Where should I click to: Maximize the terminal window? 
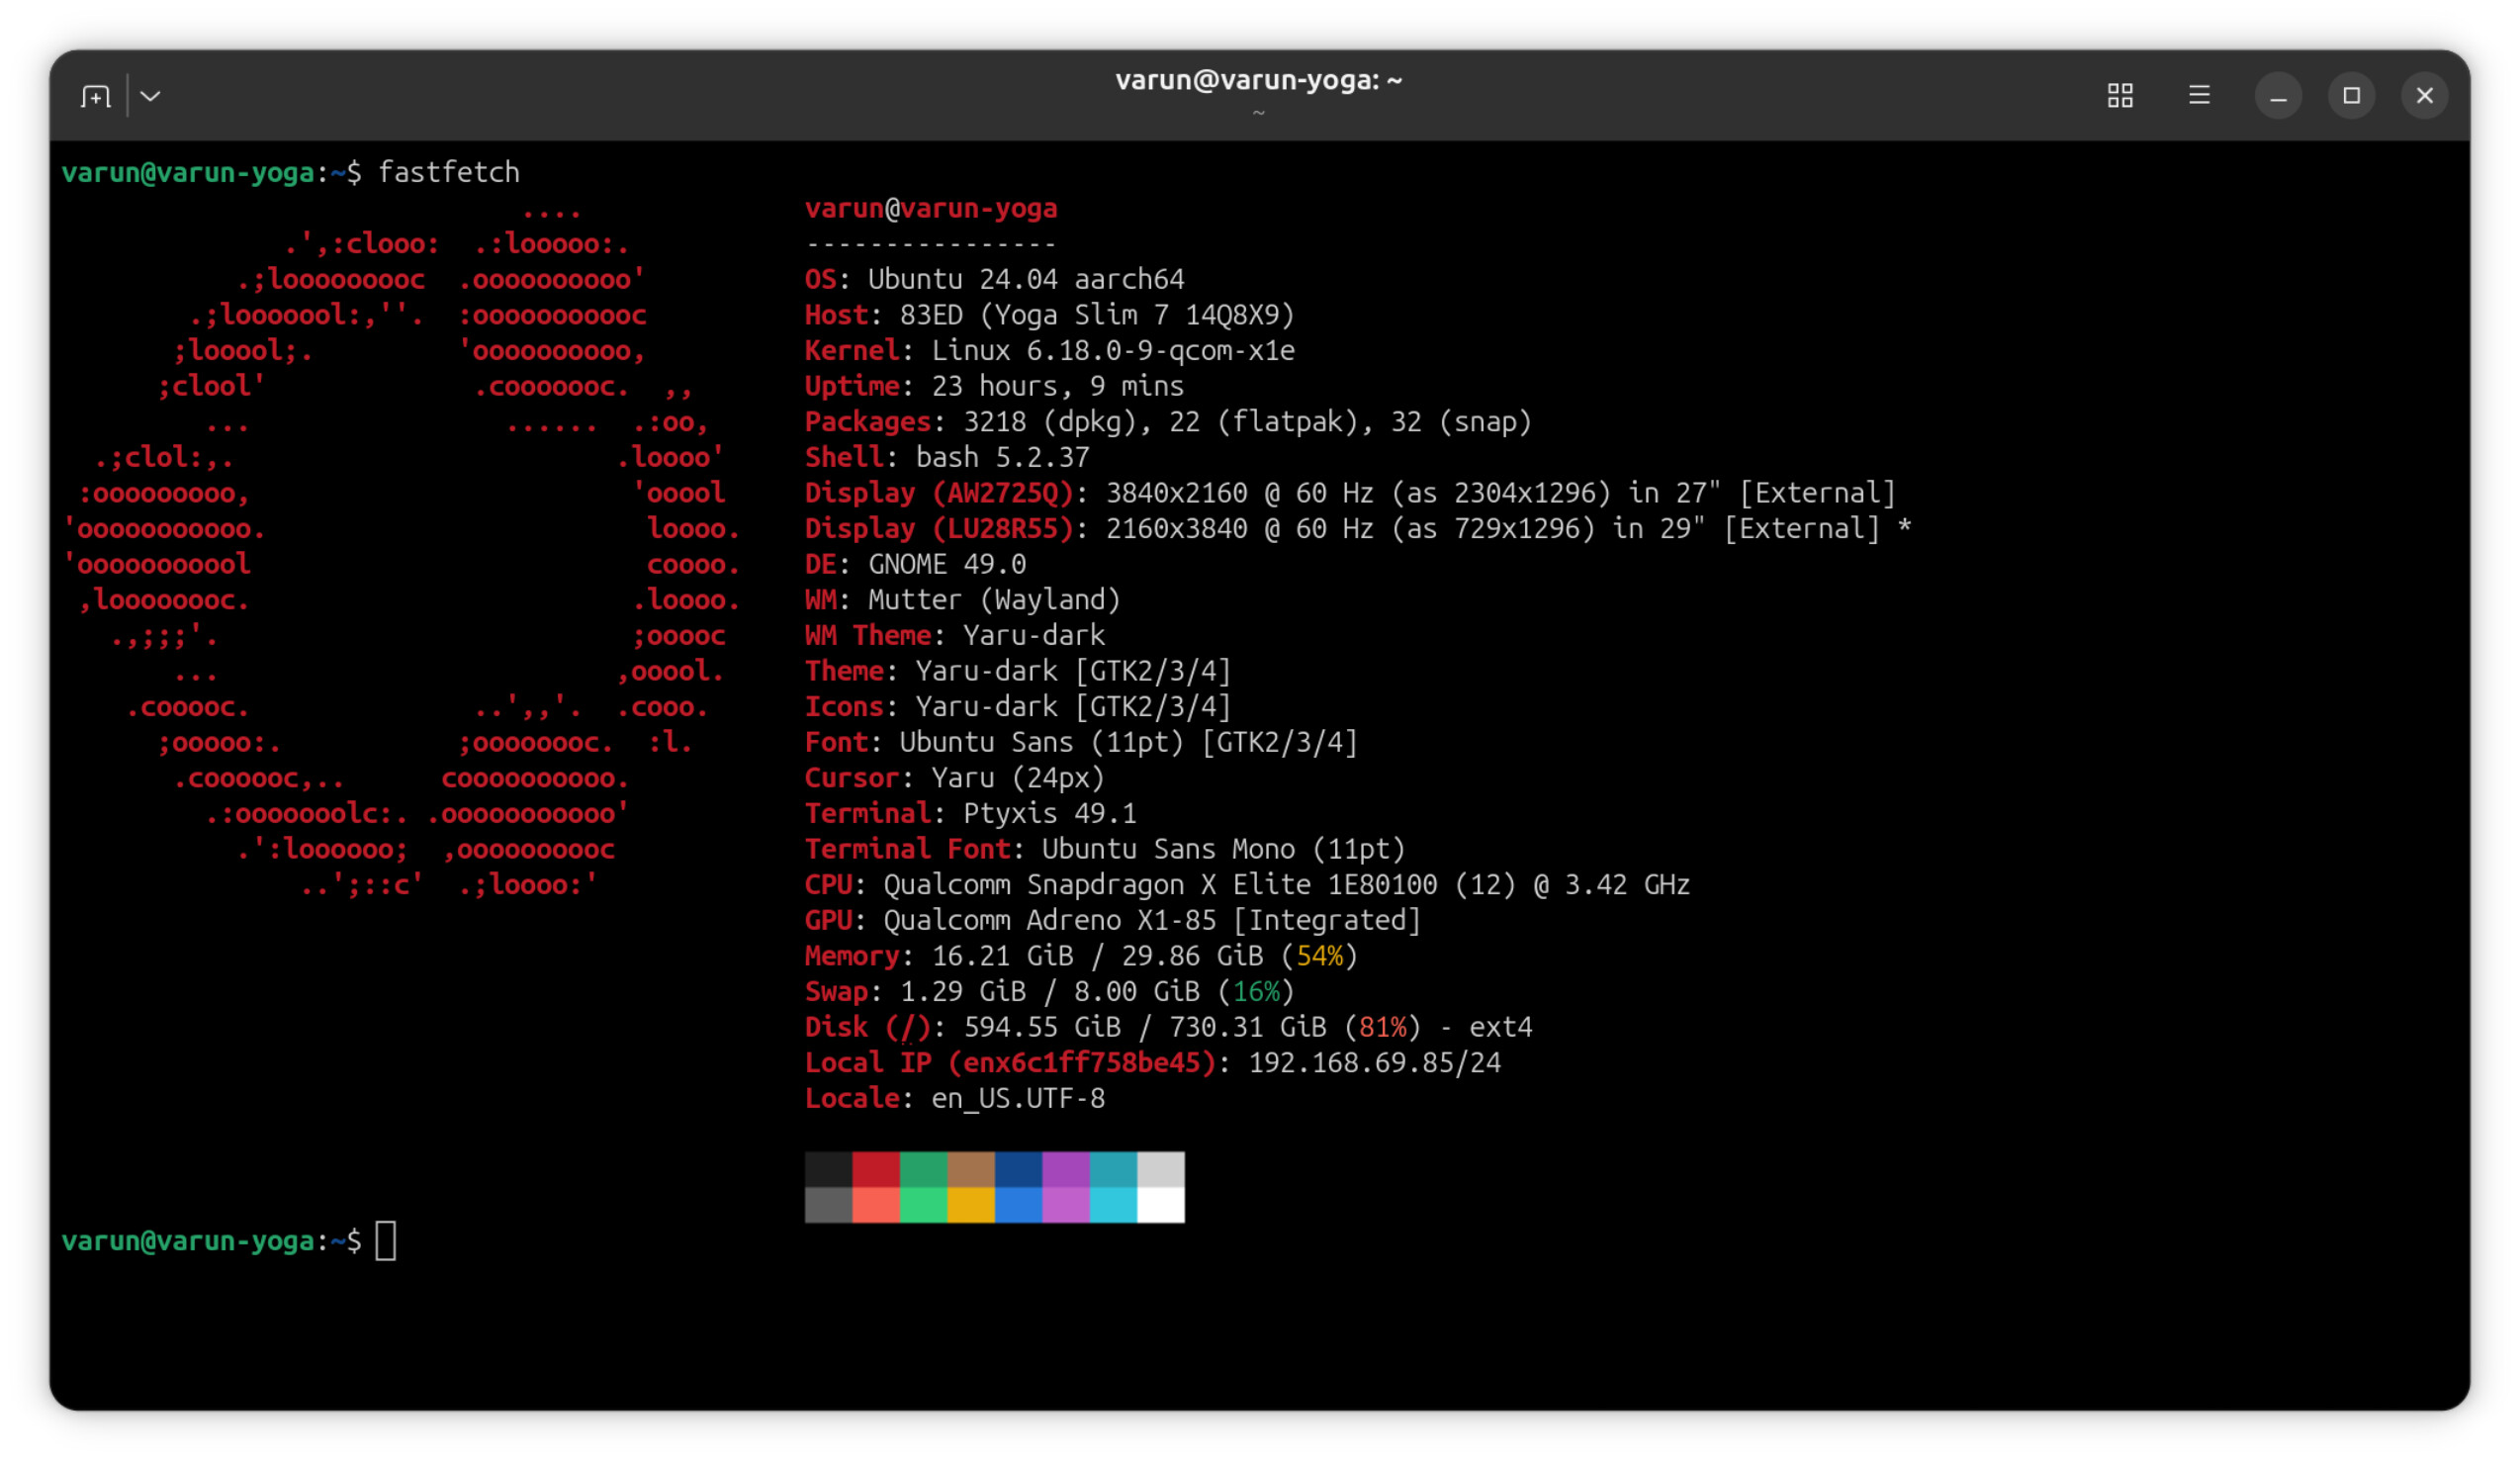(2350, 96)
